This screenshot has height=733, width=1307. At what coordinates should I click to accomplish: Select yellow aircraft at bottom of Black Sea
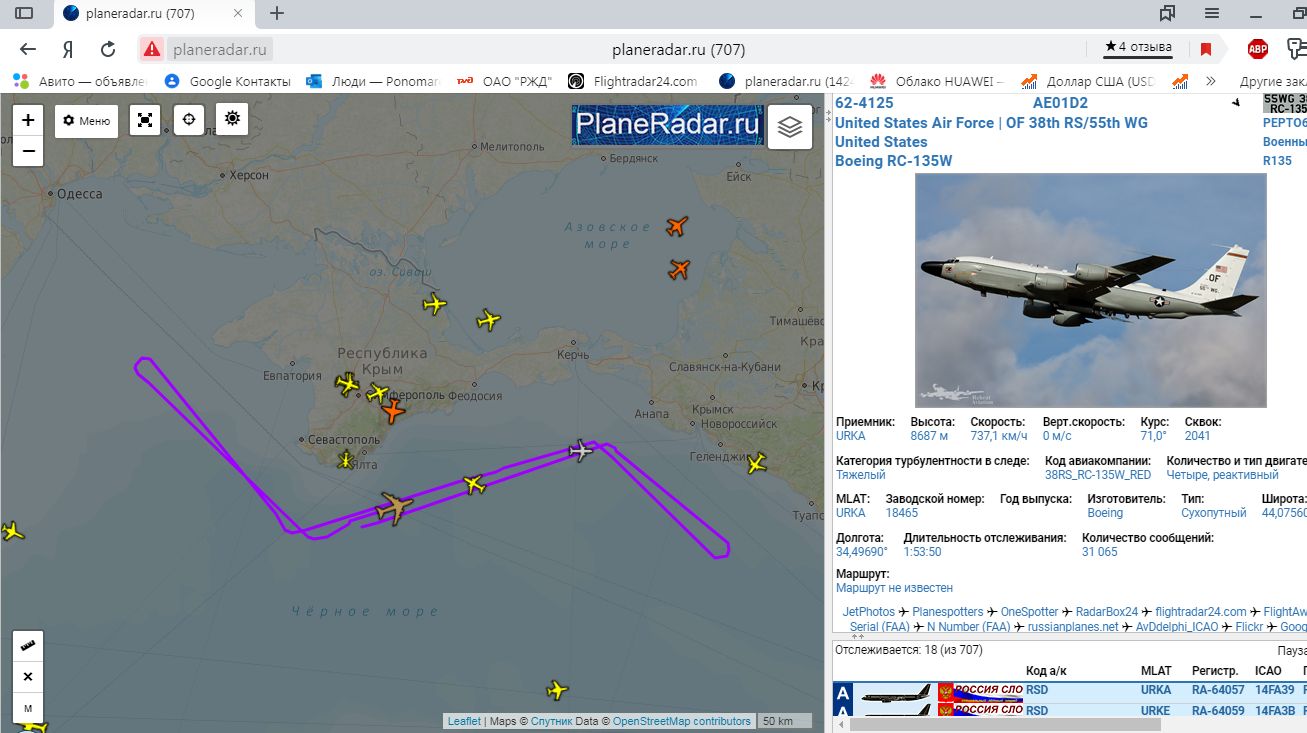tap(557, 690)
